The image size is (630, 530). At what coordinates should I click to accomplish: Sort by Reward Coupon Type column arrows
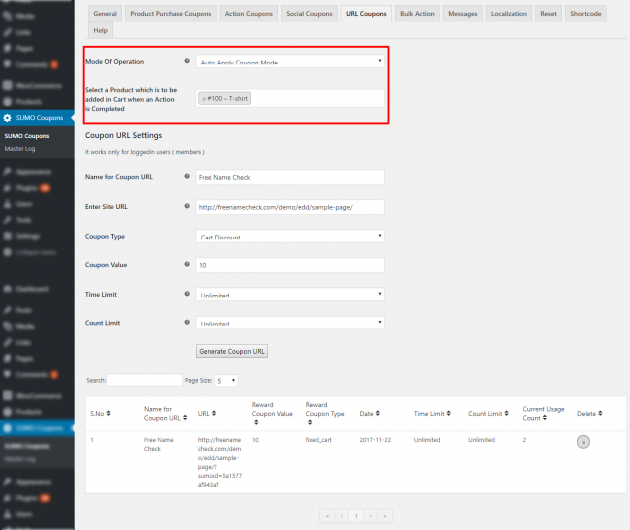click(x=310, y=422)
